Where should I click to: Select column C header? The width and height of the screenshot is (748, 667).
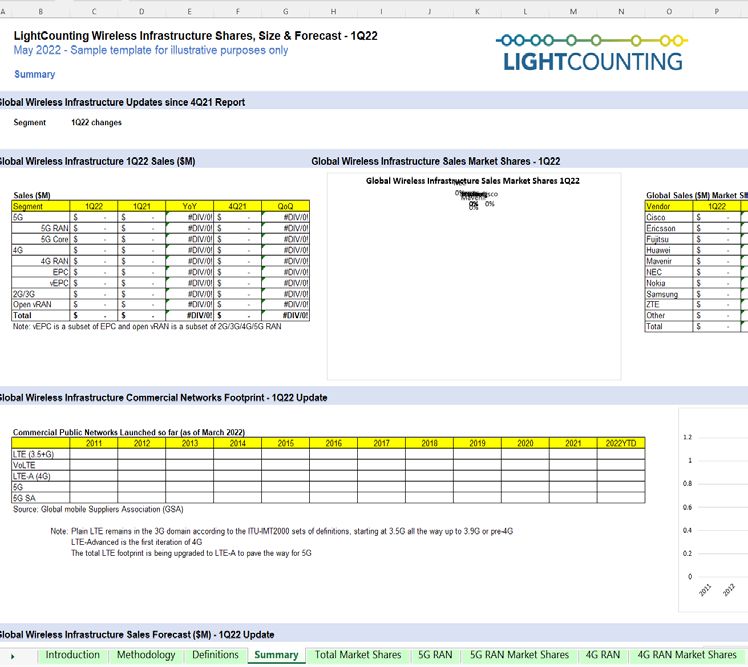[94, 11]
